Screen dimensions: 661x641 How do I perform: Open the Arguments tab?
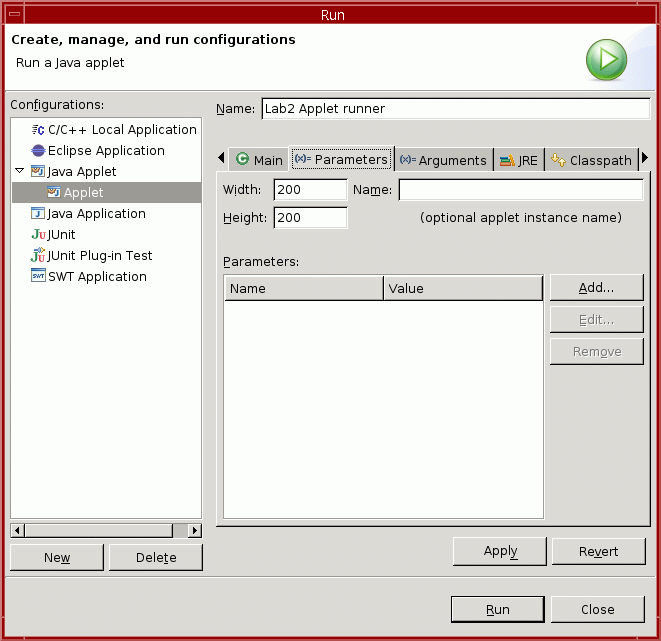coord(443,160)
